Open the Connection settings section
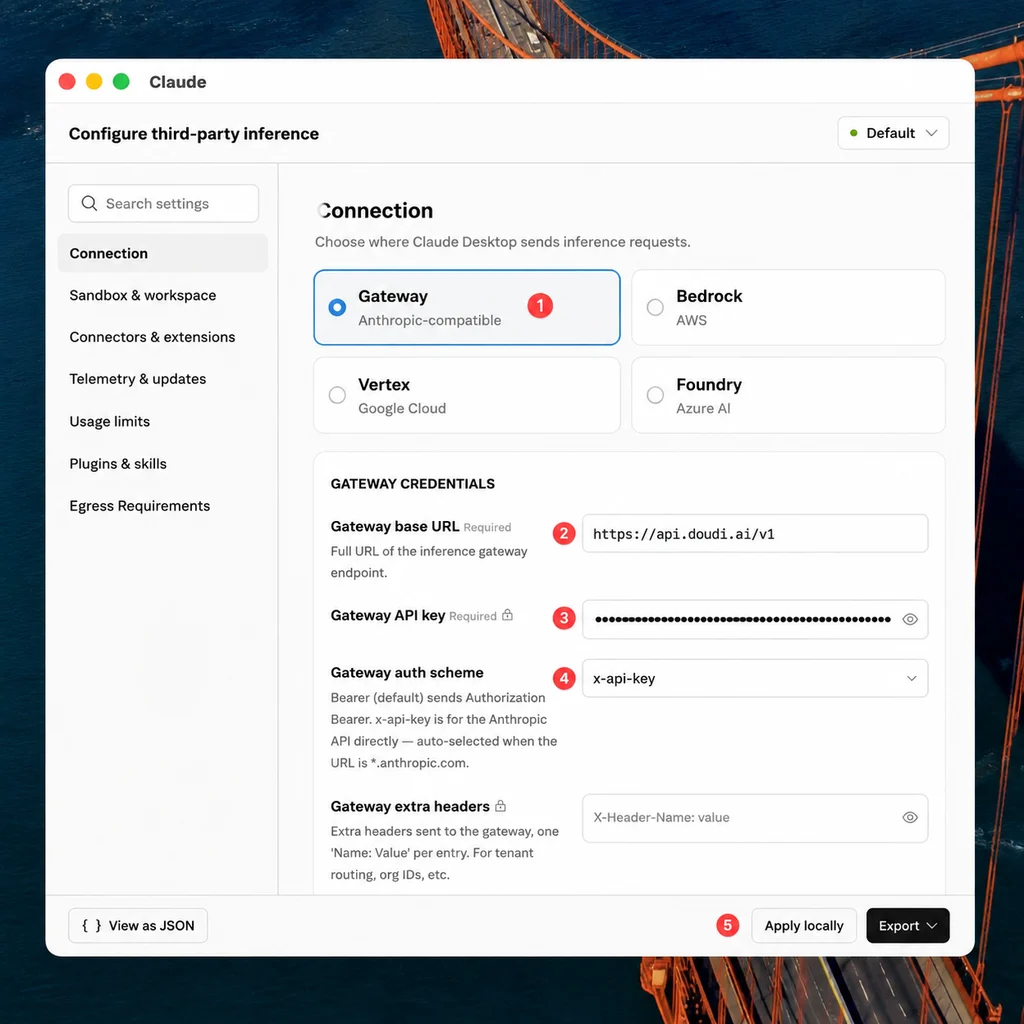The image size is (1024, 1024). coord(163,253)
